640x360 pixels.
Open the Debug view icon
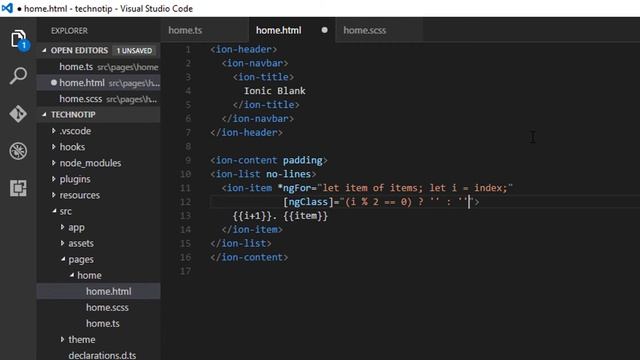(x=18, y=151)
